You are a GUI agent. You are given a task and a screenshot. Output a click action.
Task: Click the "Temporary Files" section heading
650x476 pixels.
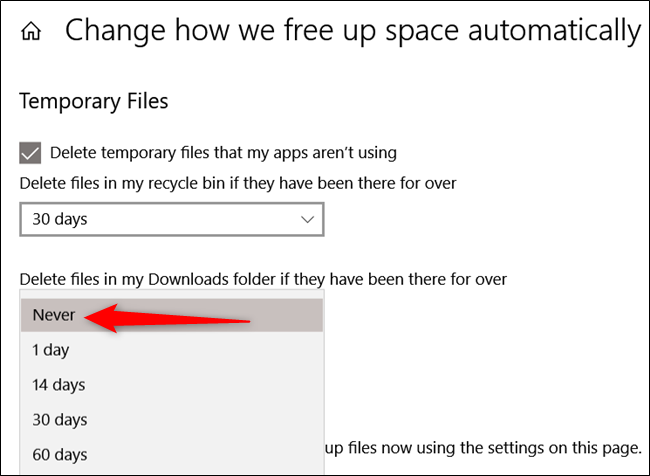94,101
